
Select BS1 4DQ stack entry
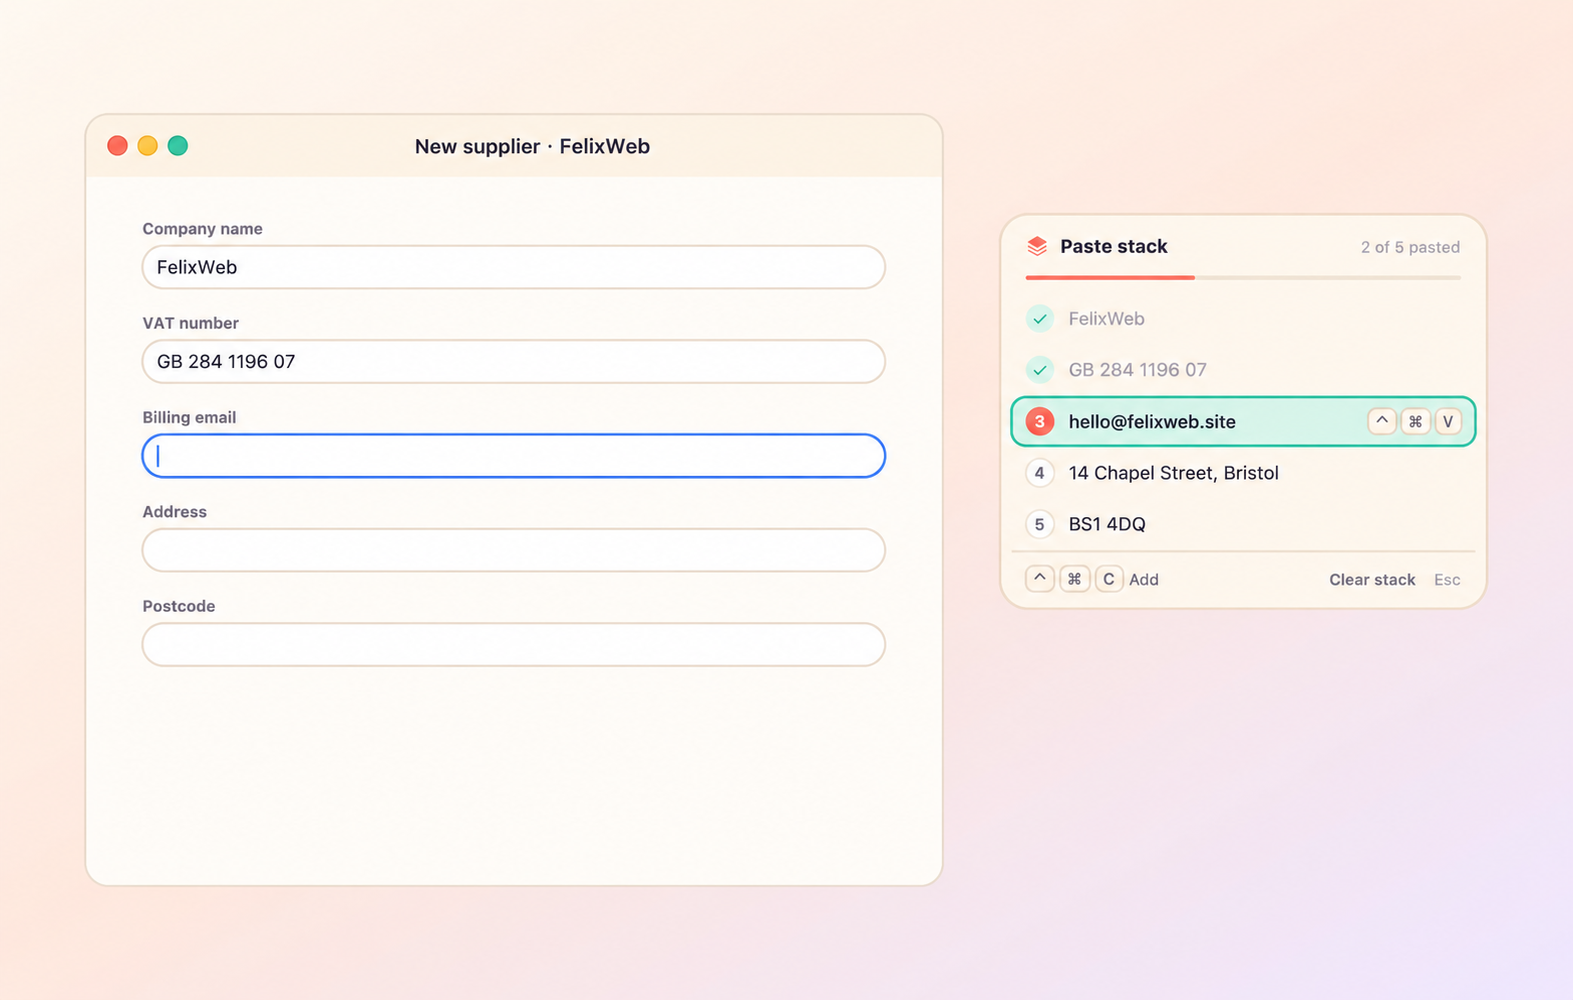pos(1243,524)
